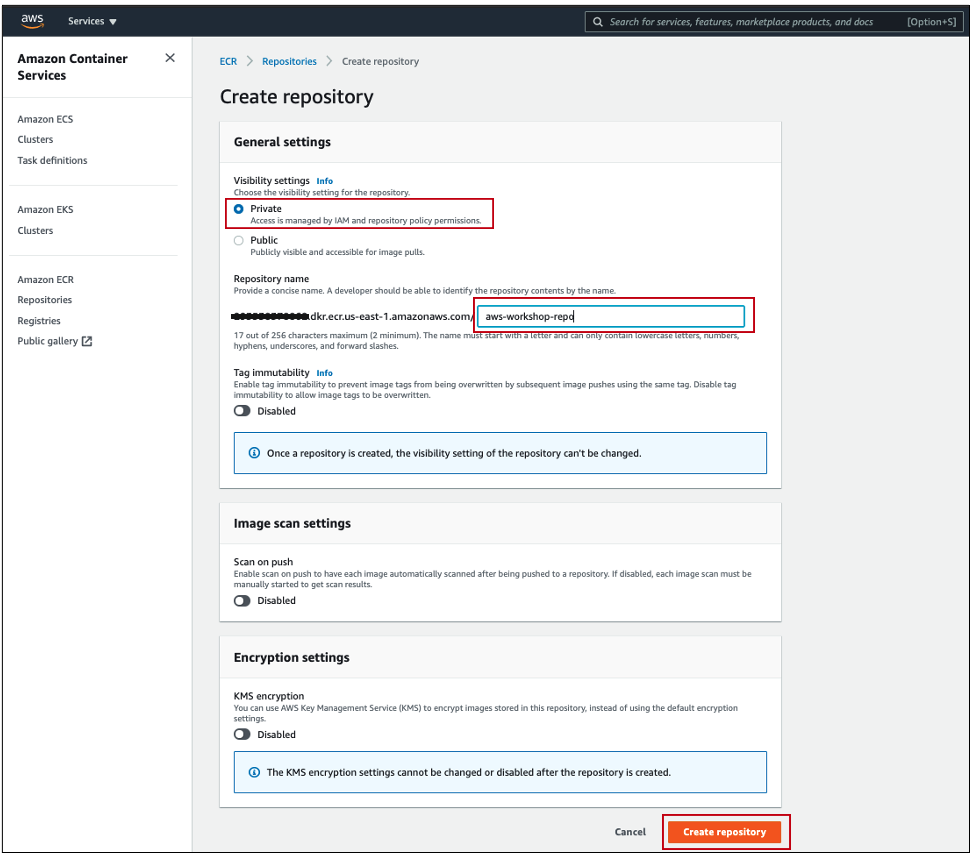Go to Repositories in sidebar
This screenshot has width=973, height=858.
pyautogui.click(x=45, y=300)
